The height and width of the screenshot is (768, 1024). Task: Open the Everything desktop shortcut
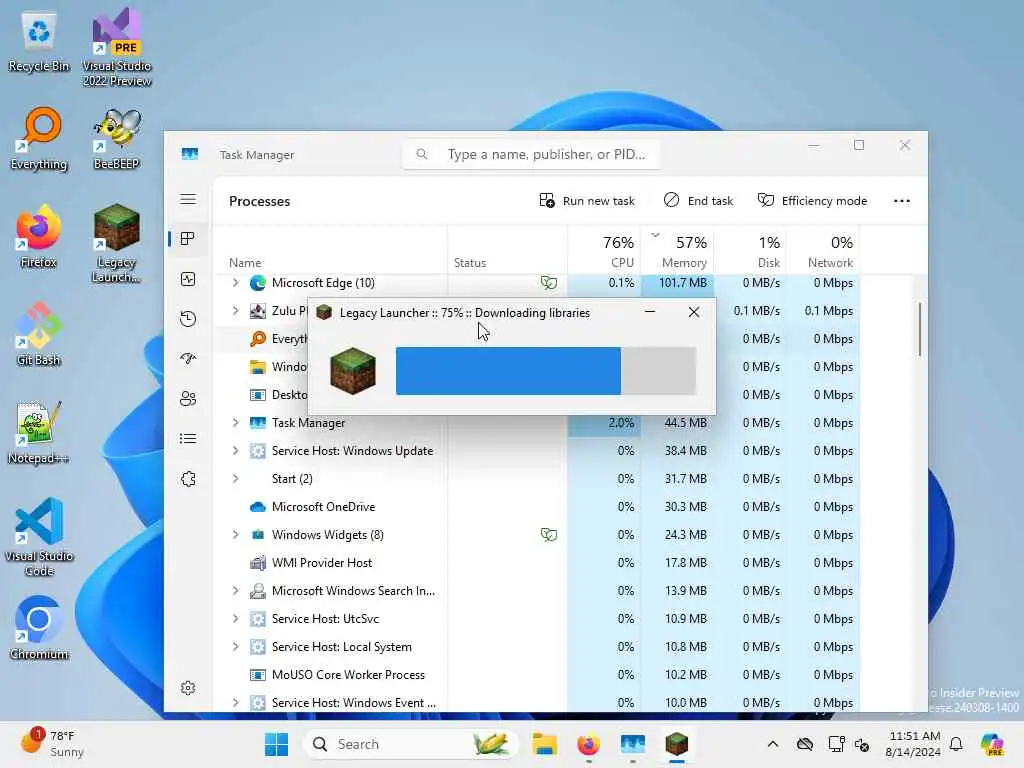tap(39, 139)
